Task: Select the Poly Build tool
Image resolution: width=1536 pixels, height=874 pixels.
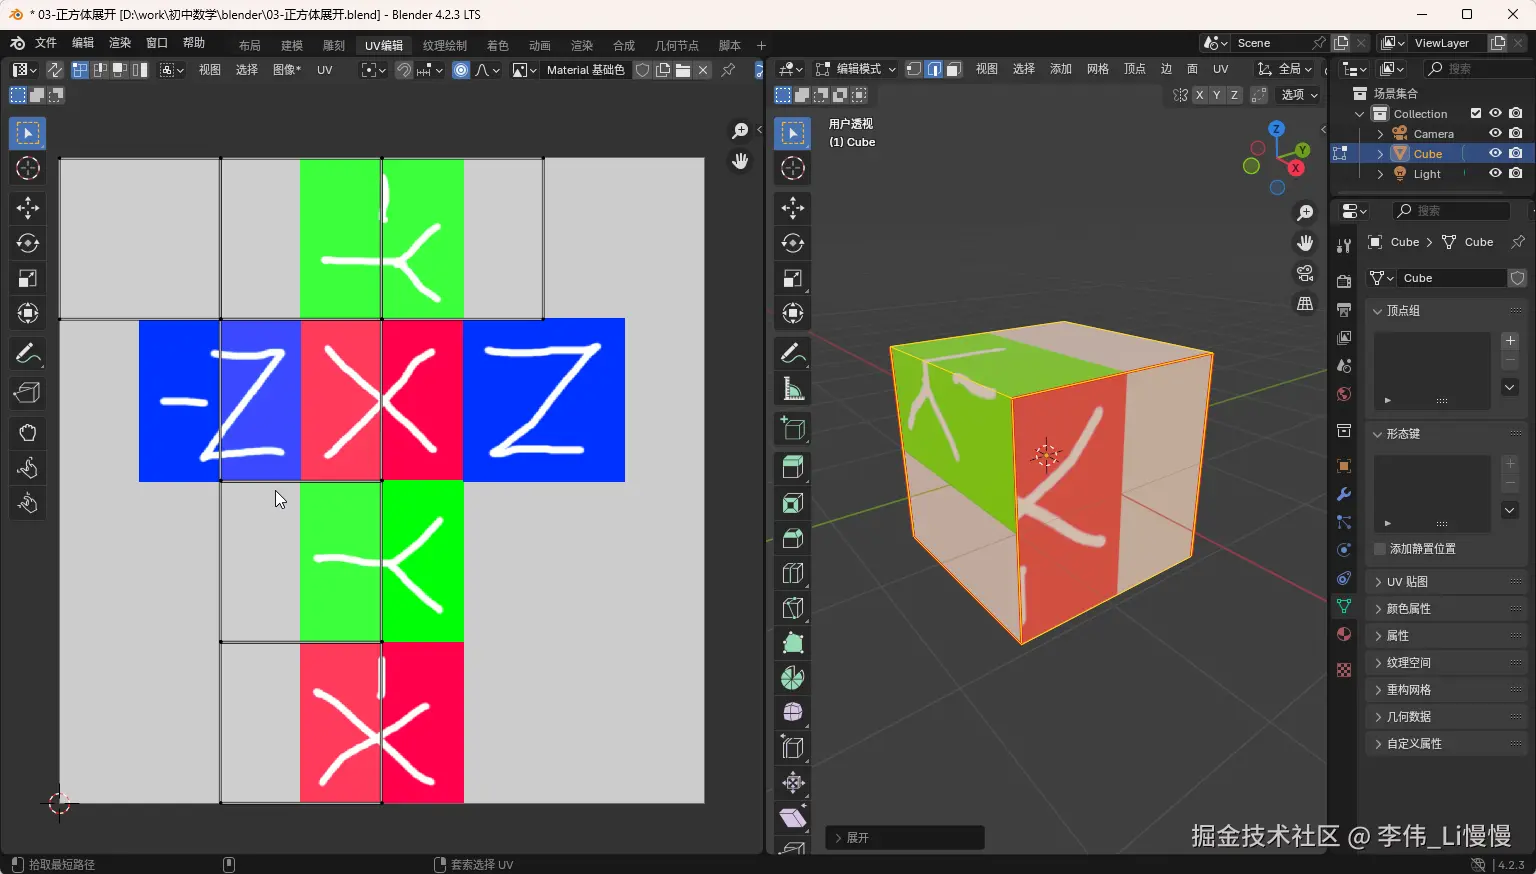Action: tap(793, 643)
